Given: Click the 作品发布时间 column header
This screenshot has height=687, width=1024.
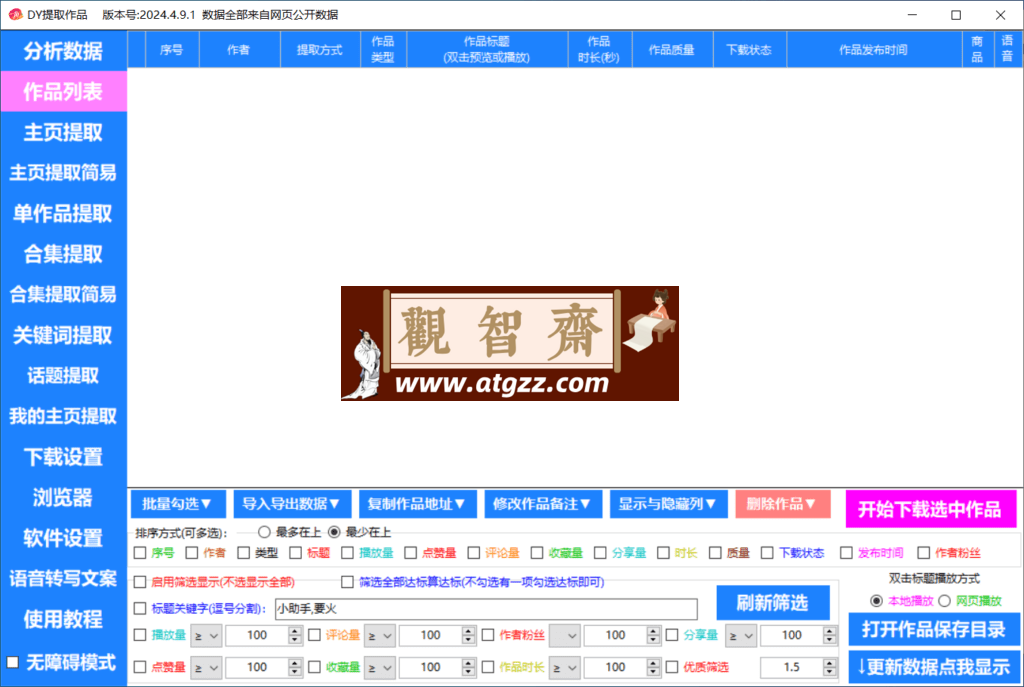Looking at the screenshot, I should [874, 50].
